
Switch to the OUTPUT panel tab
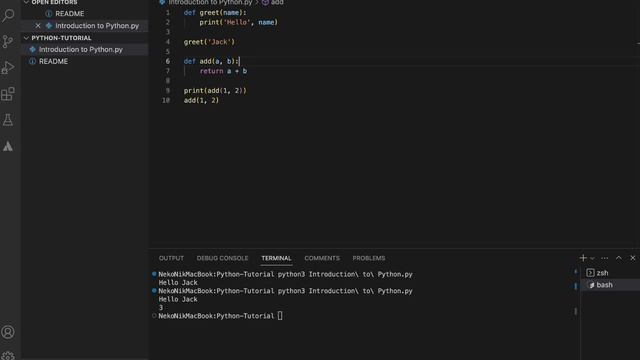(171, 258)
